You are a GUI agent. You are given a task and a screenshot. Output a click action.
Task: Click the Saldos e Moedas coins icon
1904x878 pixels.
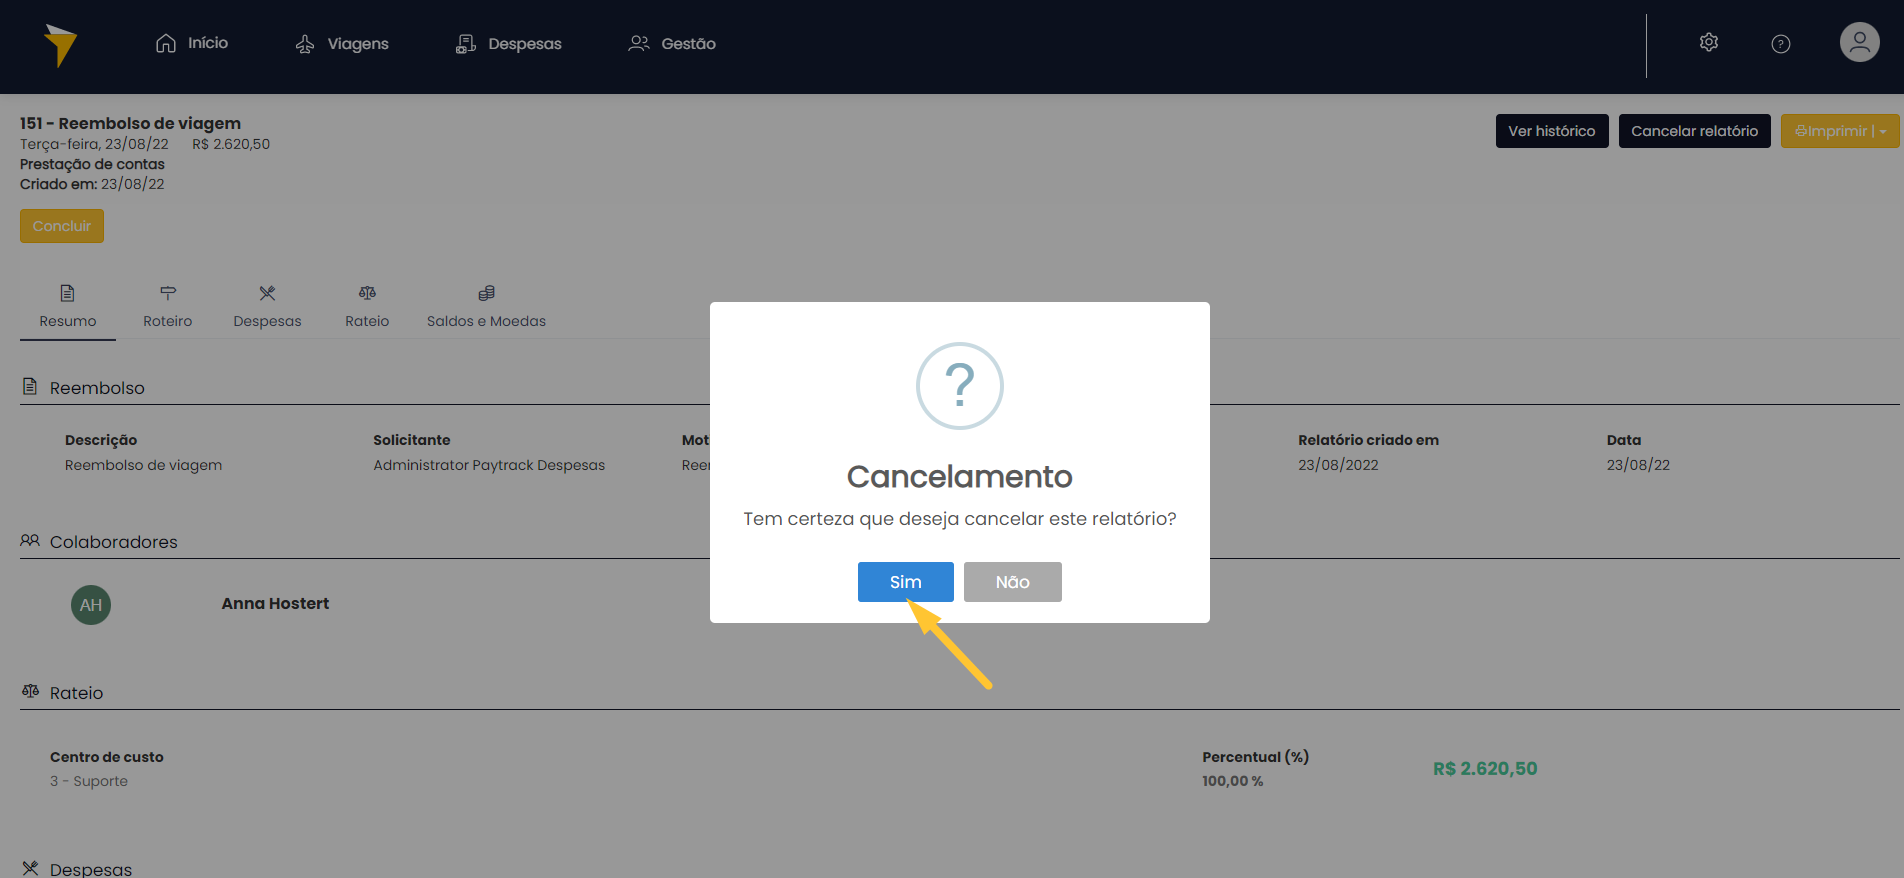pyautogui.click(x=486, y=293)
